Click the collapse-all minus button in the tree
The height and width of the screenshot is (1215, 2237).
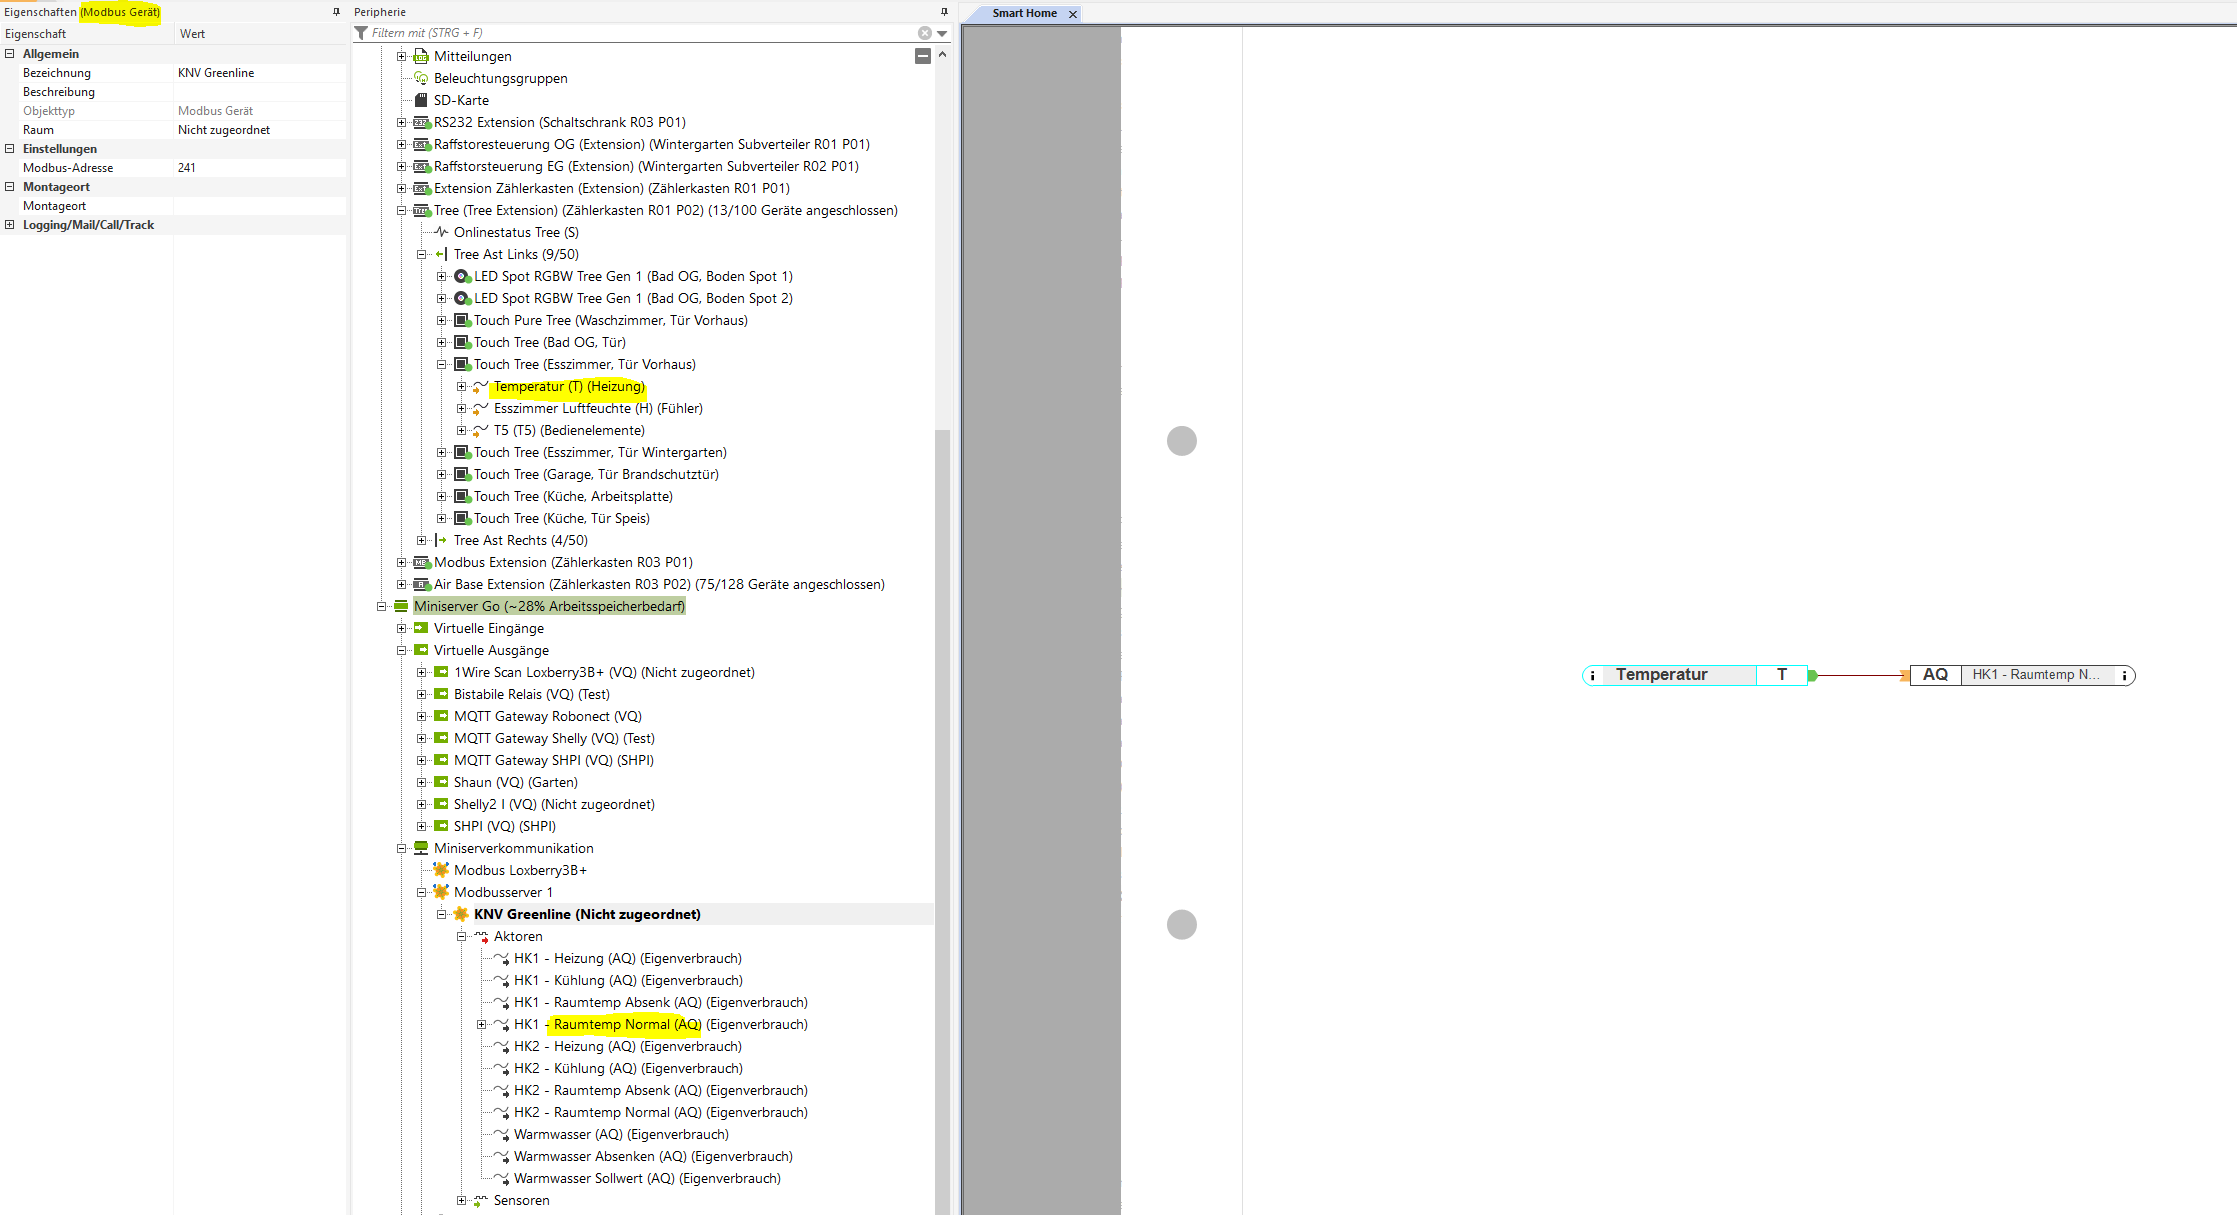(923, 56)
